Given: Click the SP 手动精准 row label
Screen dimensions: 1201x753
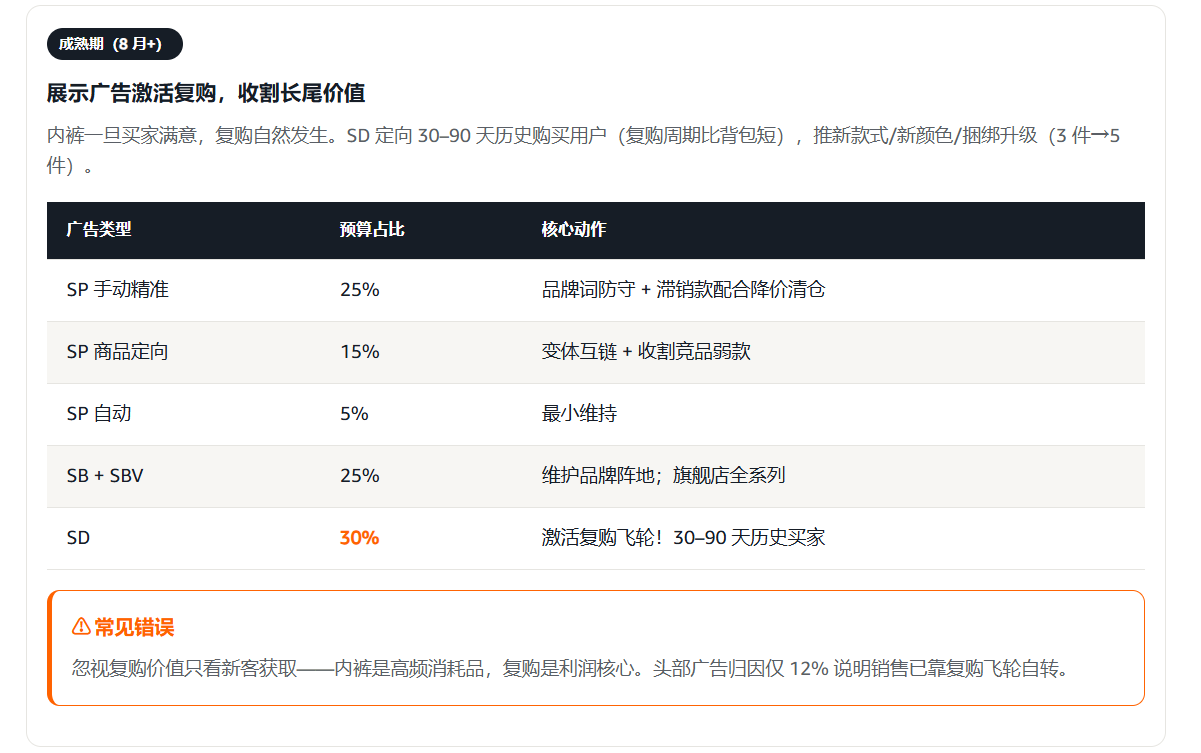Looking at the screenshot, I should coord(118,290).
